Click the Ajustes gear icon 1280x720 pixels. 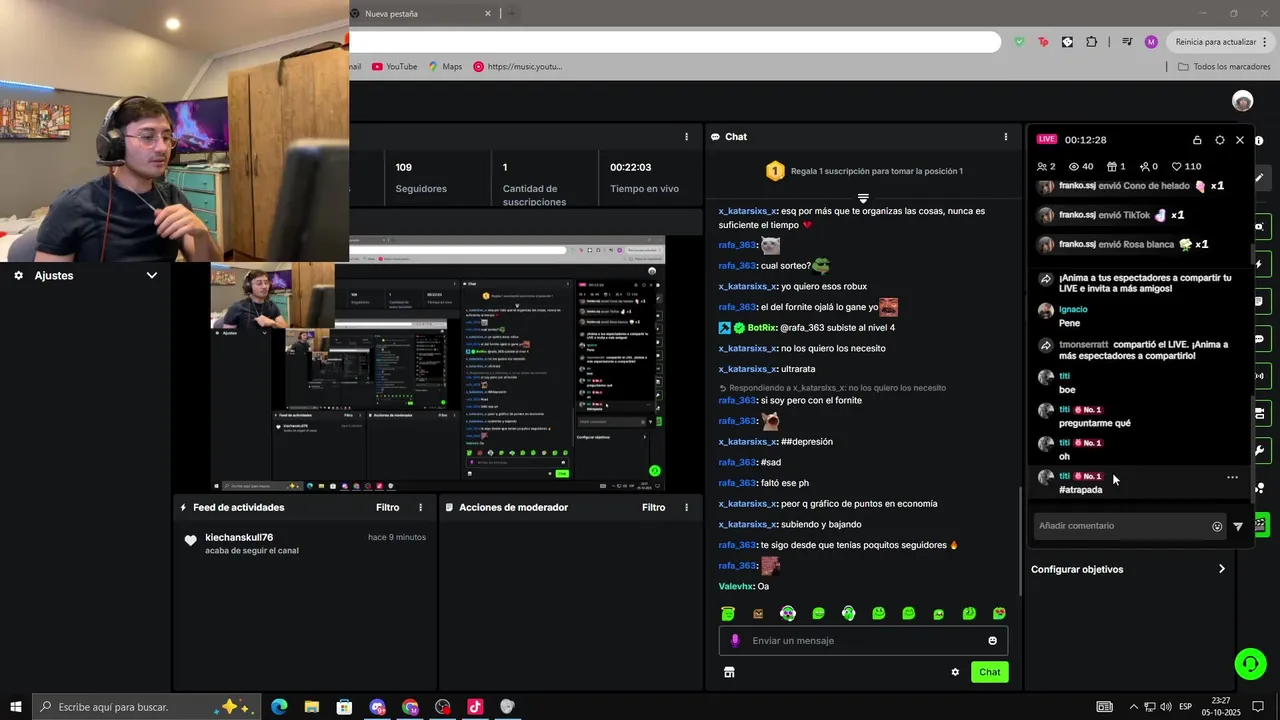18,275
